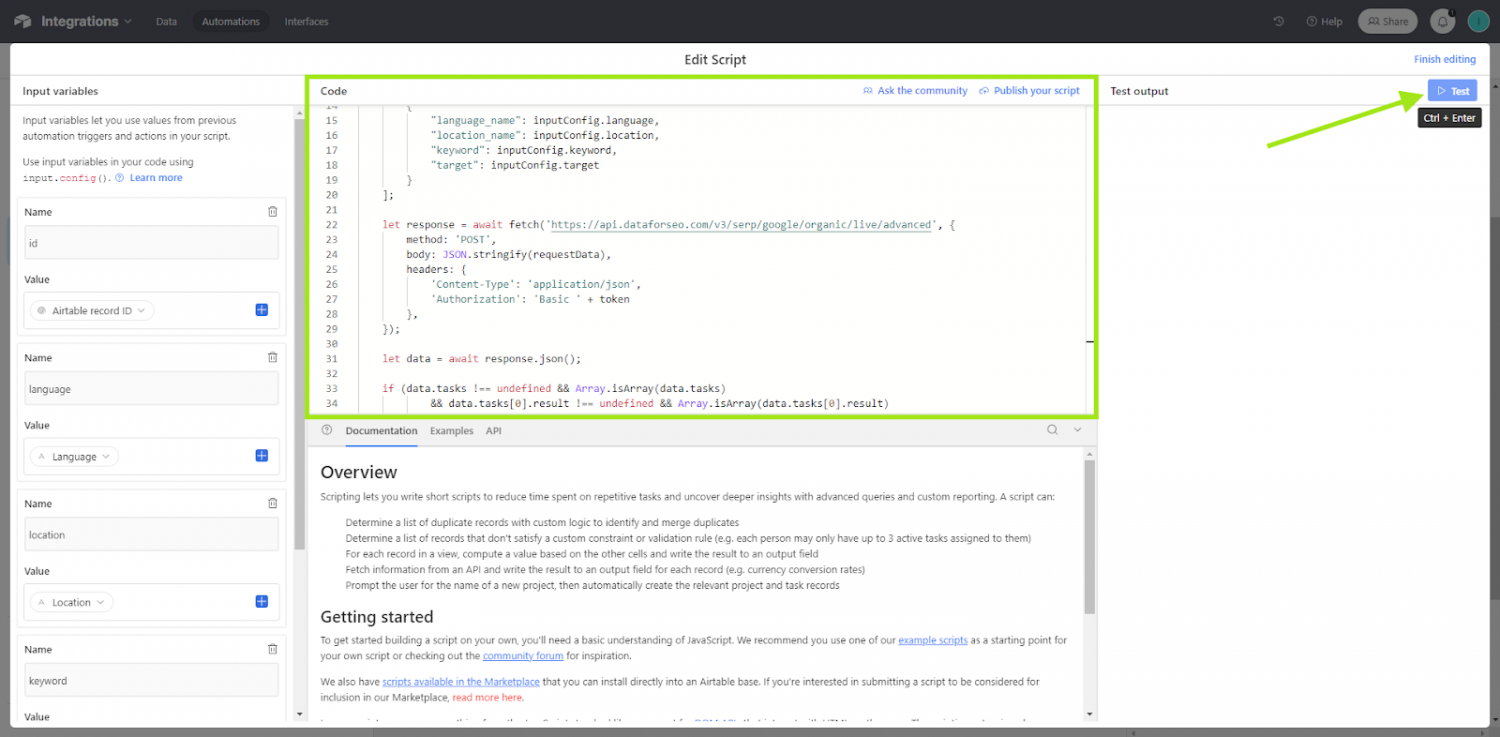This screenshot has width=1500, height=737.
Task: Click the blue plus beside Airtable record ID
Action: coord(261,310)
